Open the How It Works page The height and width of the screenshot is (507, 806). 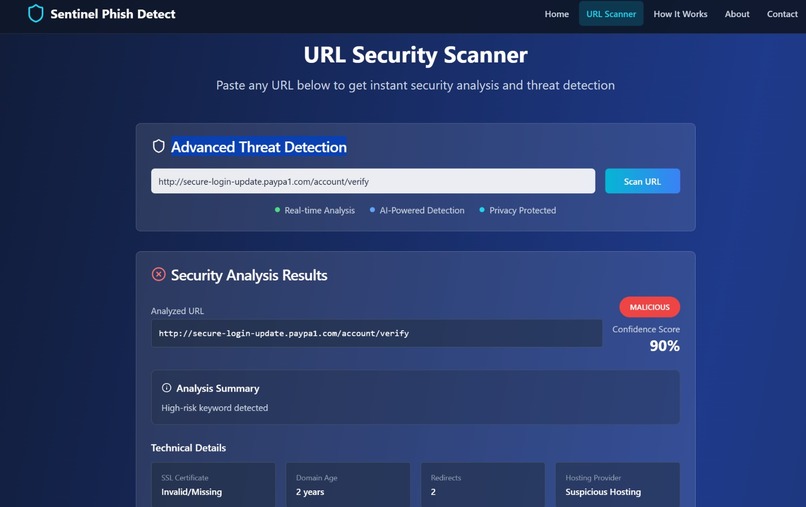(x=681, y=14)
